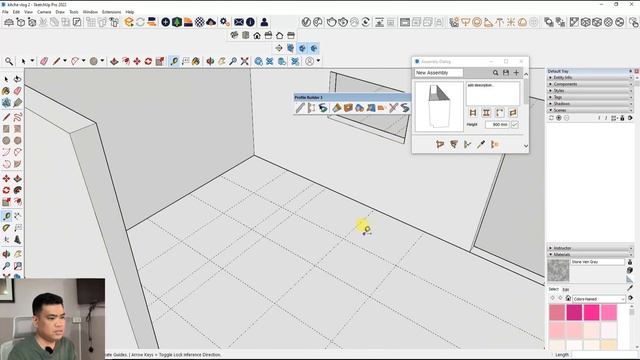The height and width of the screenshot is (360, 640).
Task: Expand the Assembly Dialog lower chevron
Action: [x=526, y=146]
